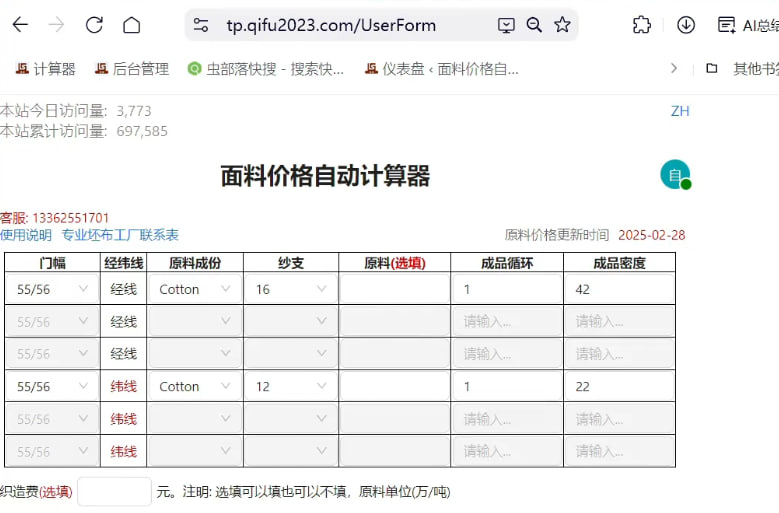Click the 2025-02-28 update date
779x513 pixels.
(651, 235)
